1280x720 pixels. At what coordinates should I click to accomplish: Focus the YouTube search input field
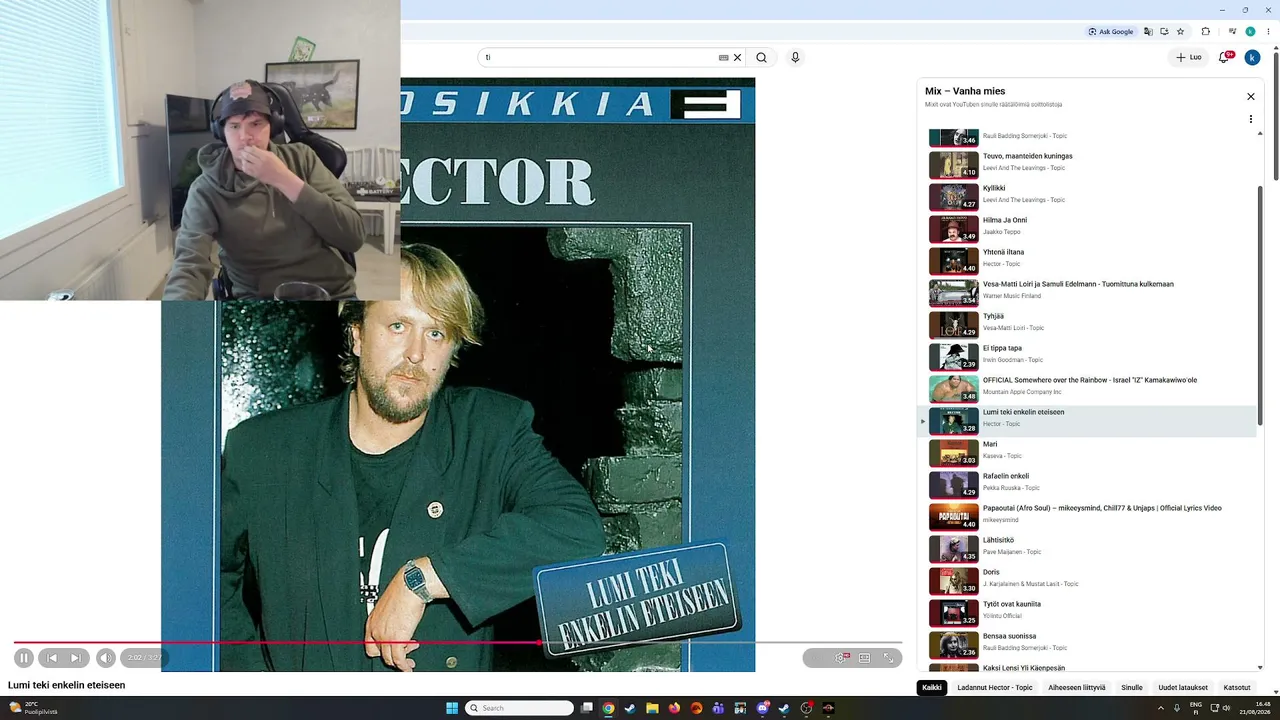point(600,57)
